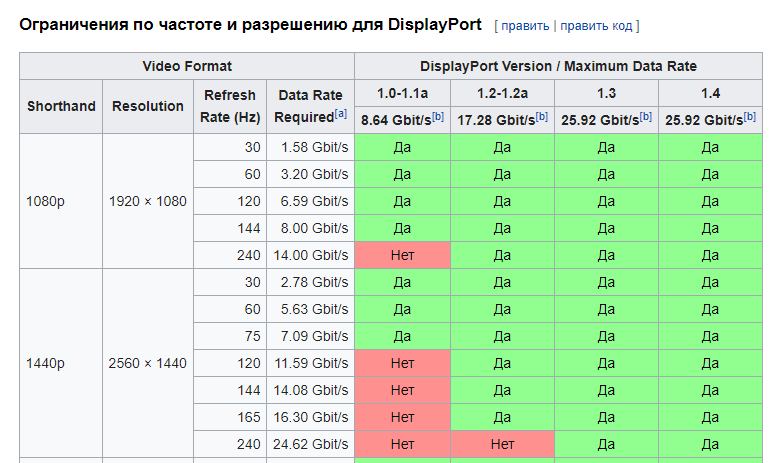Image resolution: width=776 pixels, height=463 pixels.
Task: Click the 'Video Format' header cell
Action: coord(187,66)
